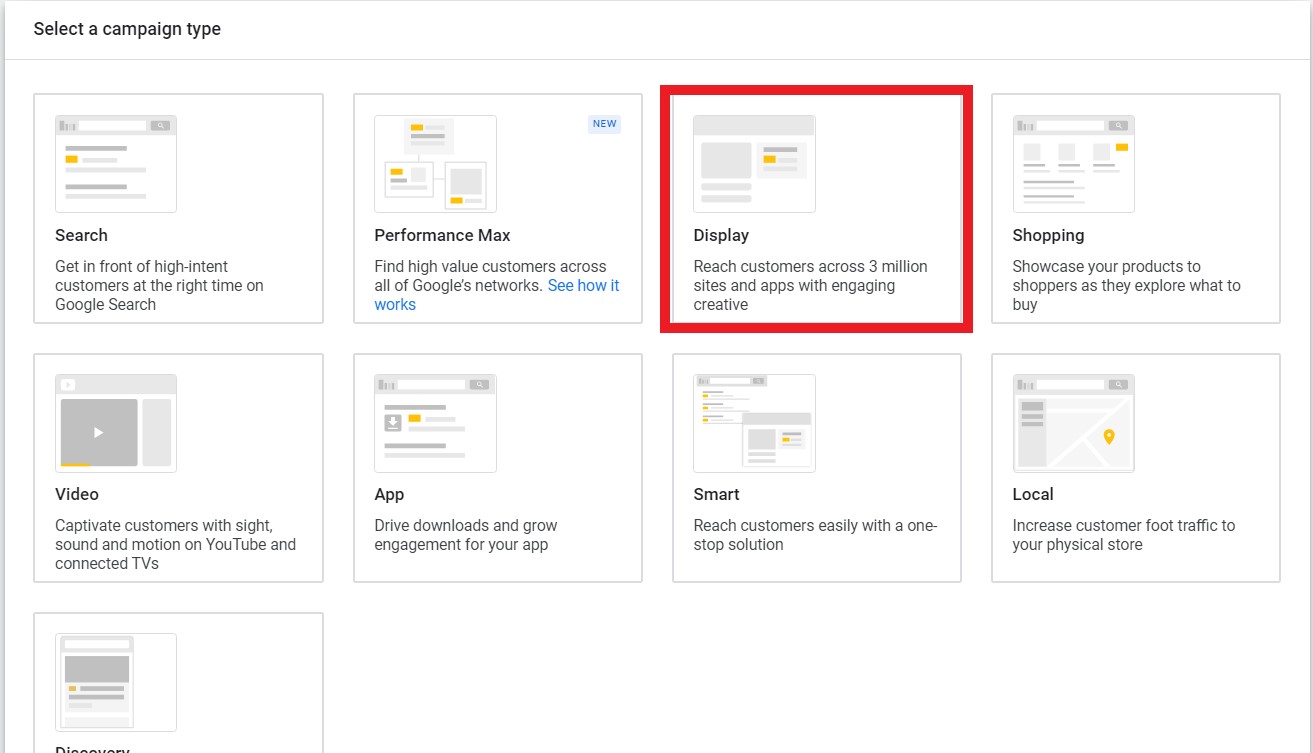Screen dimensions: 1313x753
Task: Click the App campaign download icon
Action: (435, 422)
